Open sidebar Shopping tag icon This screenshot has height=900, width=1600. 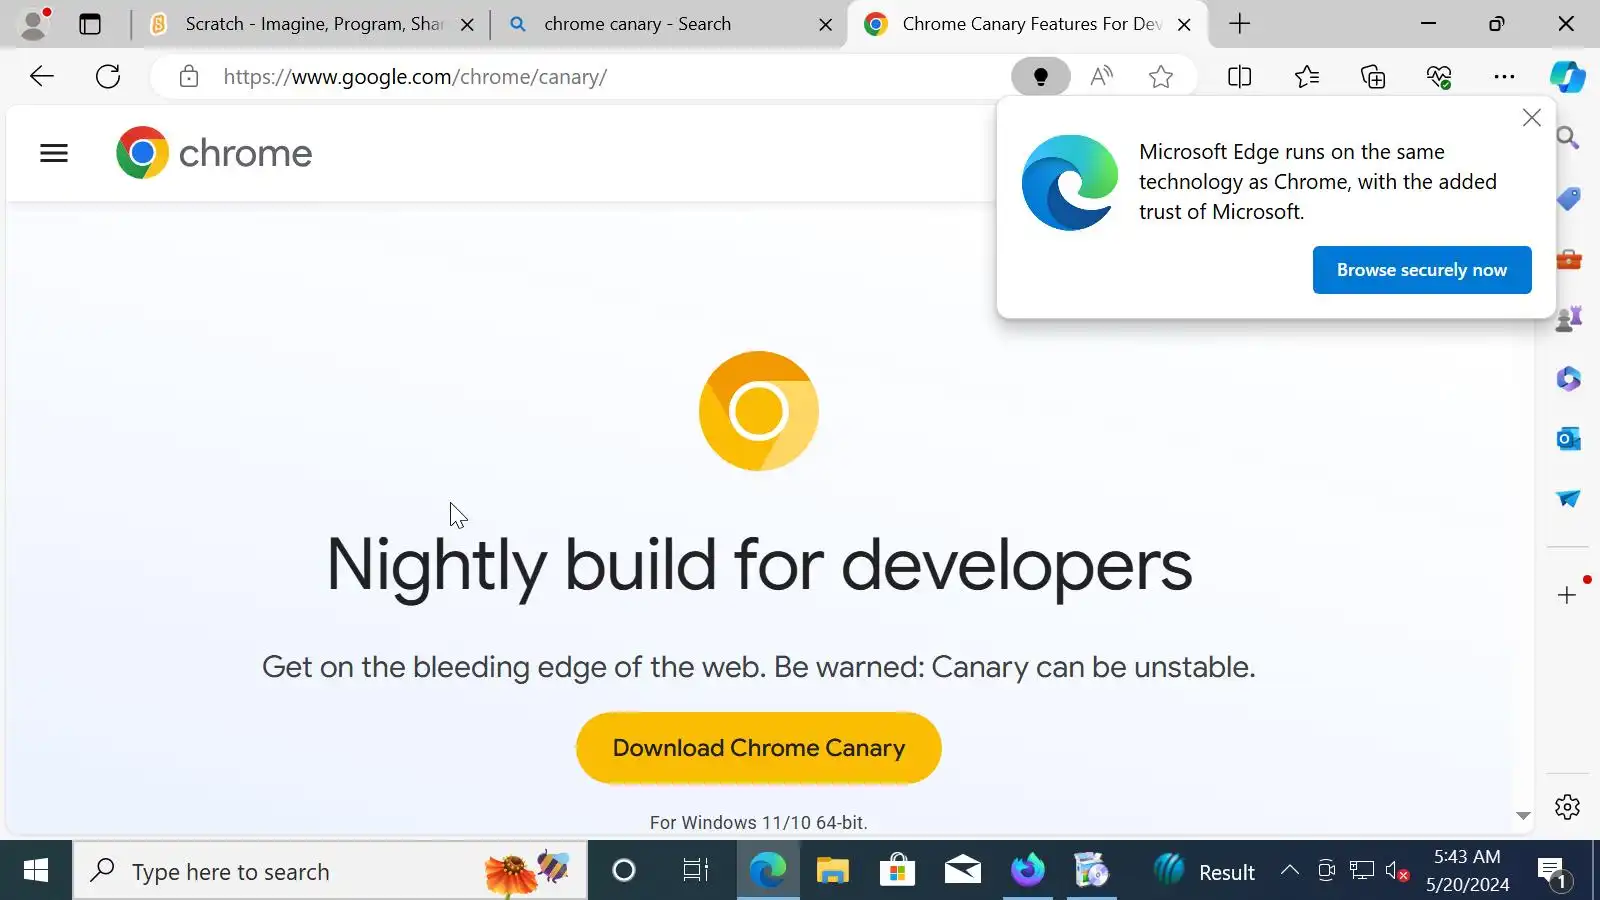(1568, 199)
